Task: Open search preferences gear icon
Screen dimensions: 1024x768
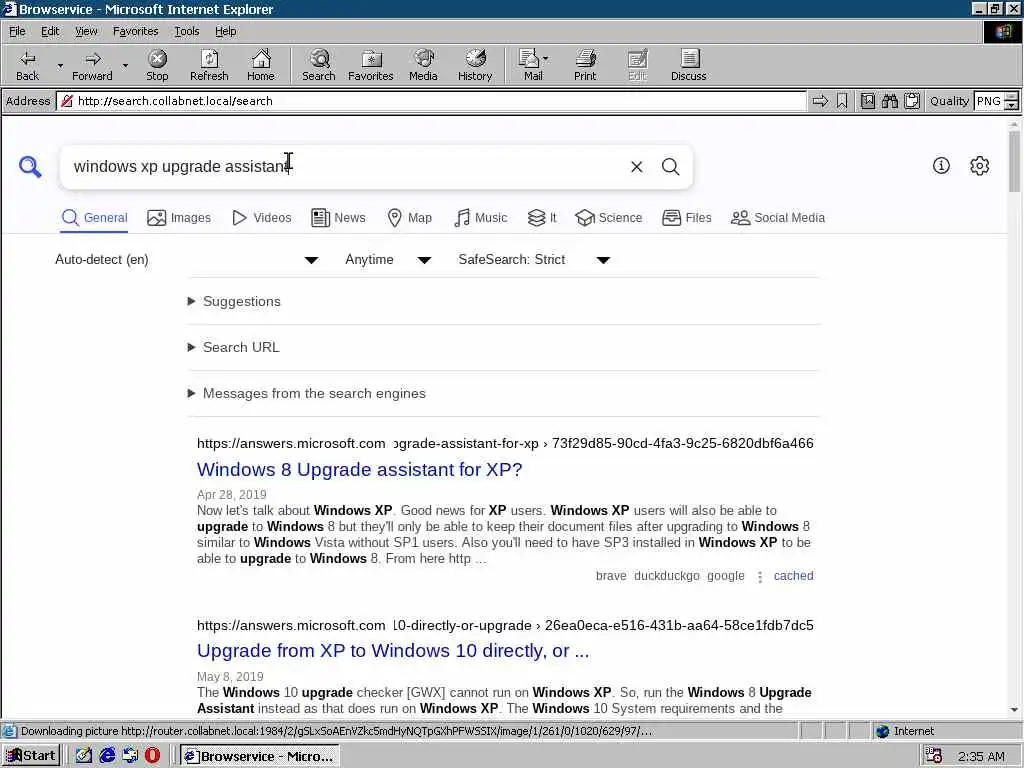Action: (x=980, y=166)
